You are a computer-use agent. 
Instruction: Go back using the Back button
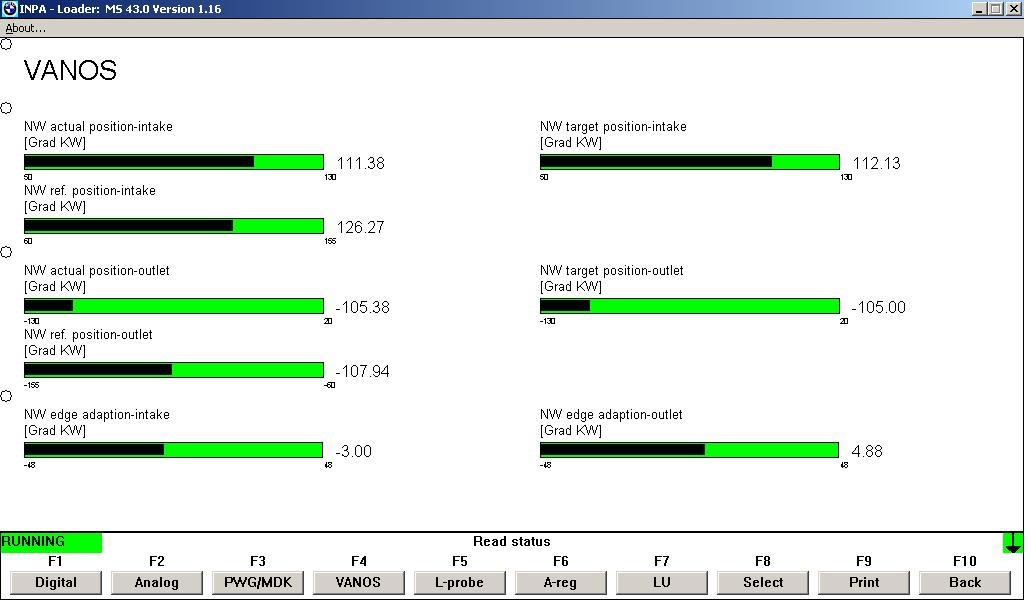(965, 582)
